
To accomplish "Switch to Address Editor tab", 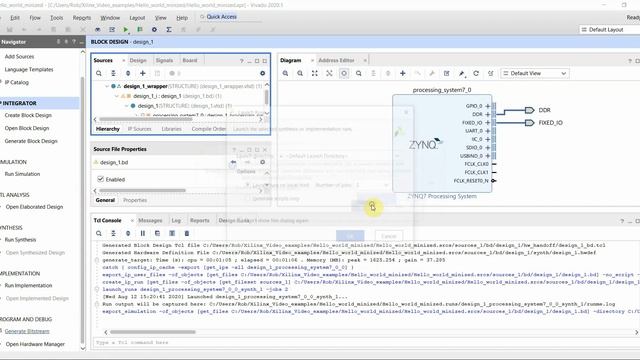I will point(336,60).
